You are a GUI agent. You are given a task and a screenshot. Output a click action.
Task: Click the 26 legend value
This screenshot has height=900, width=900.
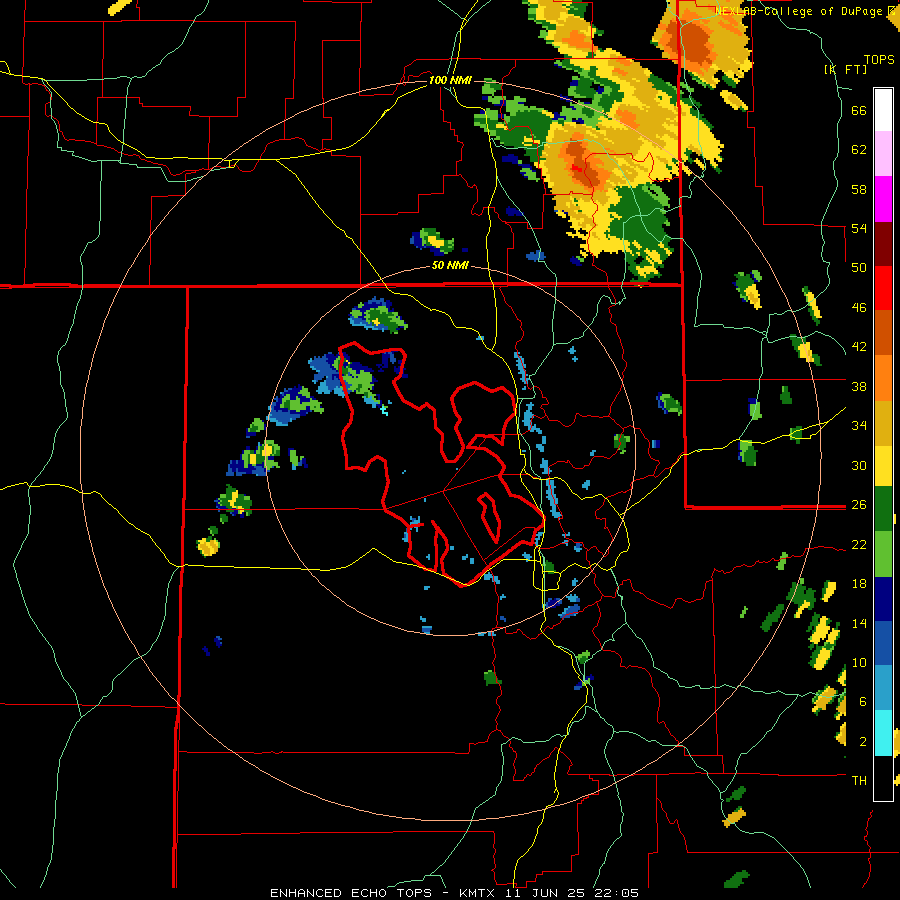pos(859,505)
